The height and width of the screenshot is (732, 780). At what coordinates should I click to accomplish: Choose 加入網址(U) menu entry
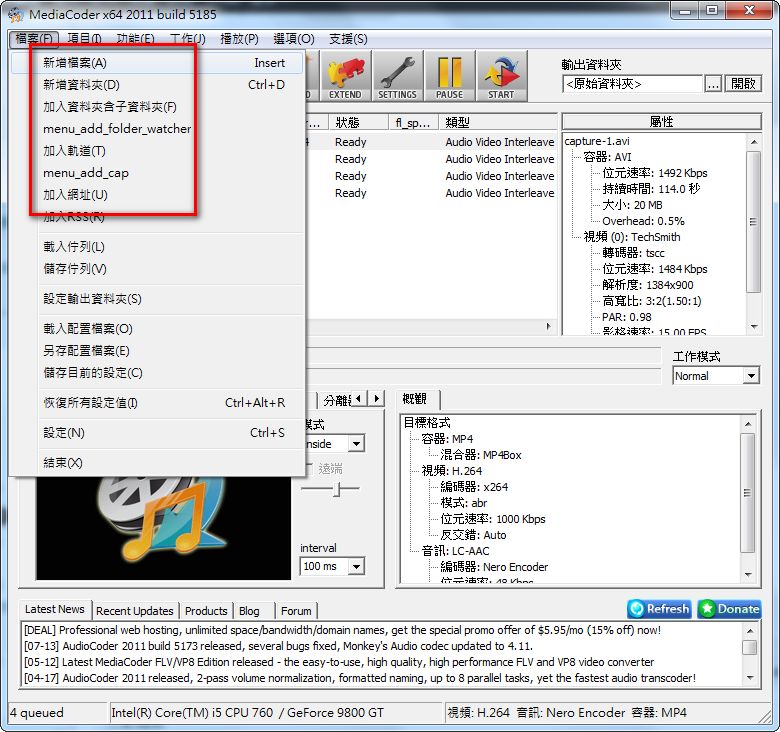(x=157, y=194)
